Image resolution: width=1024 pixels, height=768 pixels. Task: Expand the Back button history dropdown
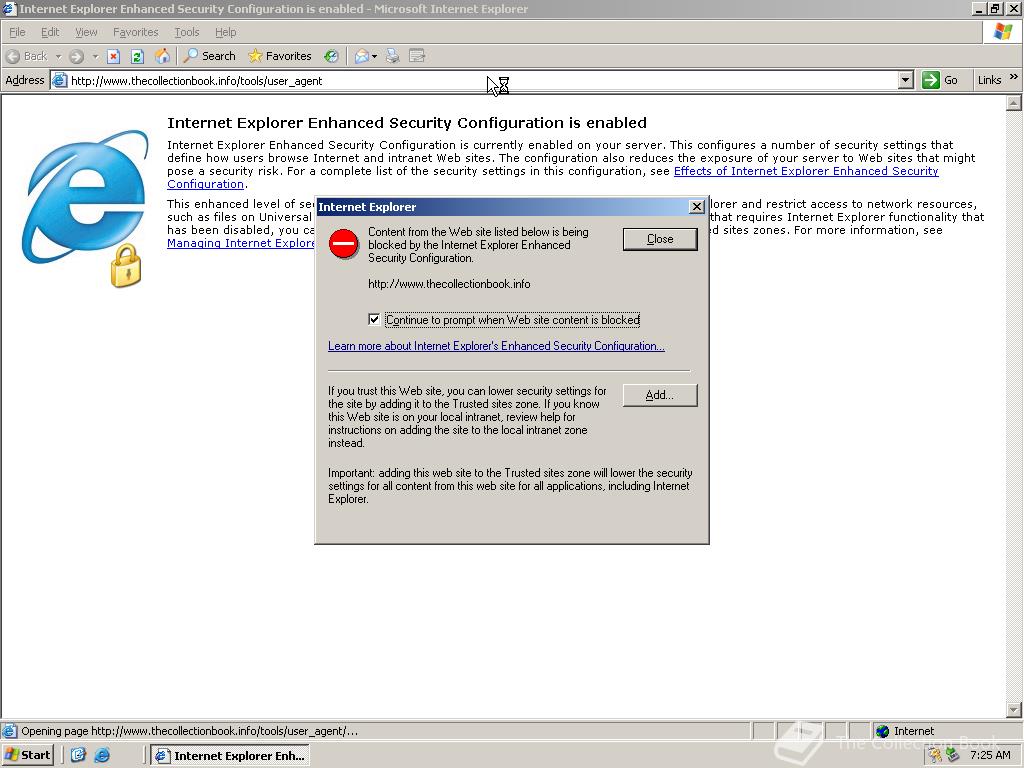58,56
